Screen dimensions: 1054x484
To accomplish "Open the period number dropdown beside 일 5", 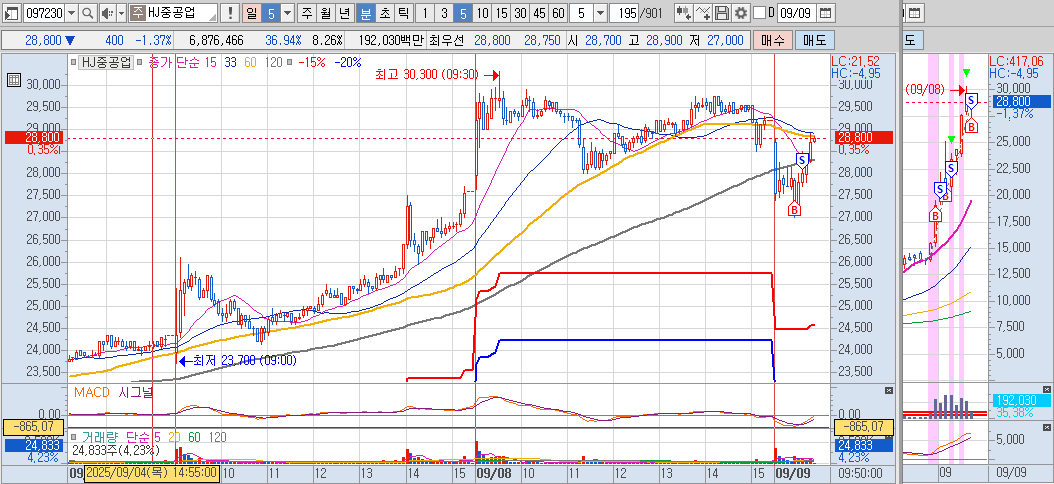I will [x=287, y=13].
